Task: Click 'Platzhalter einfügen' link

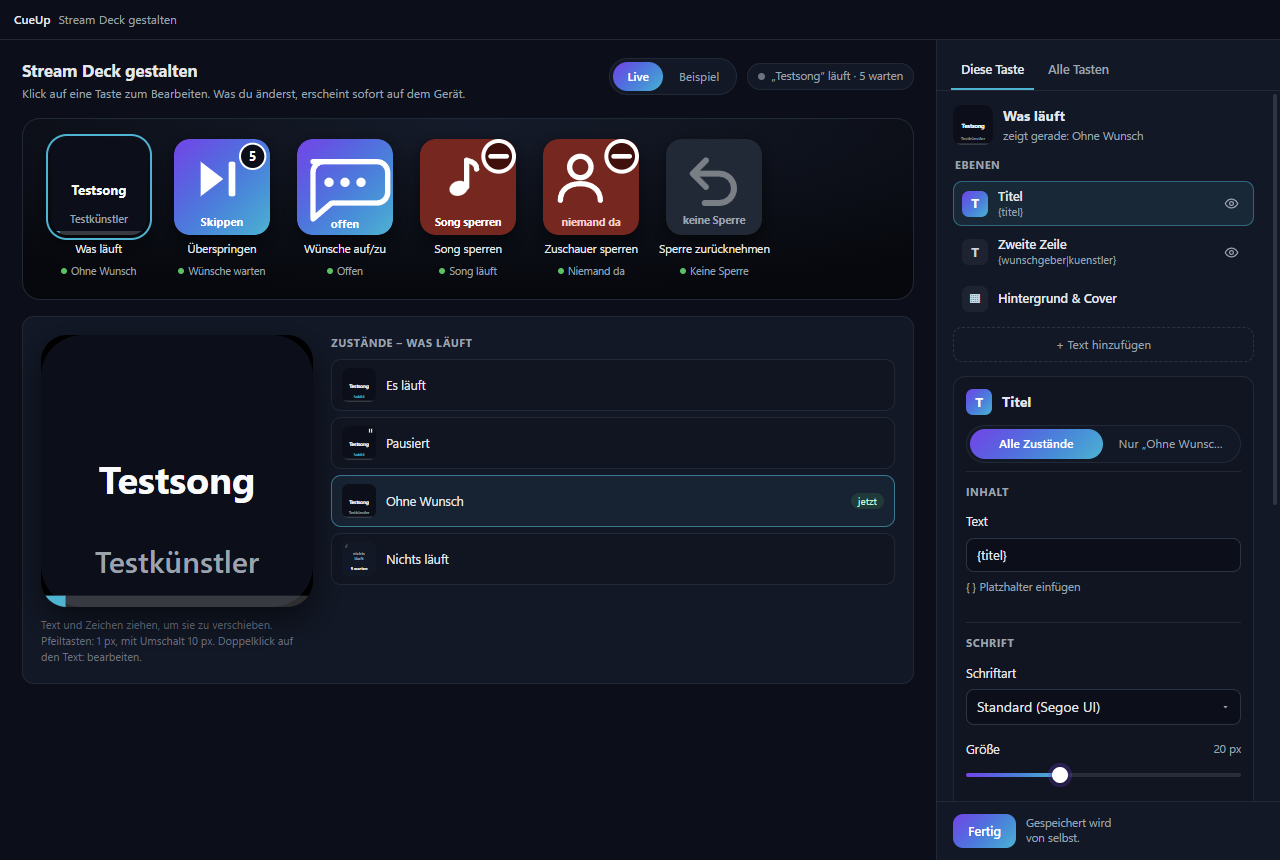Action: pyautogui.click(x=1023, y=587)
